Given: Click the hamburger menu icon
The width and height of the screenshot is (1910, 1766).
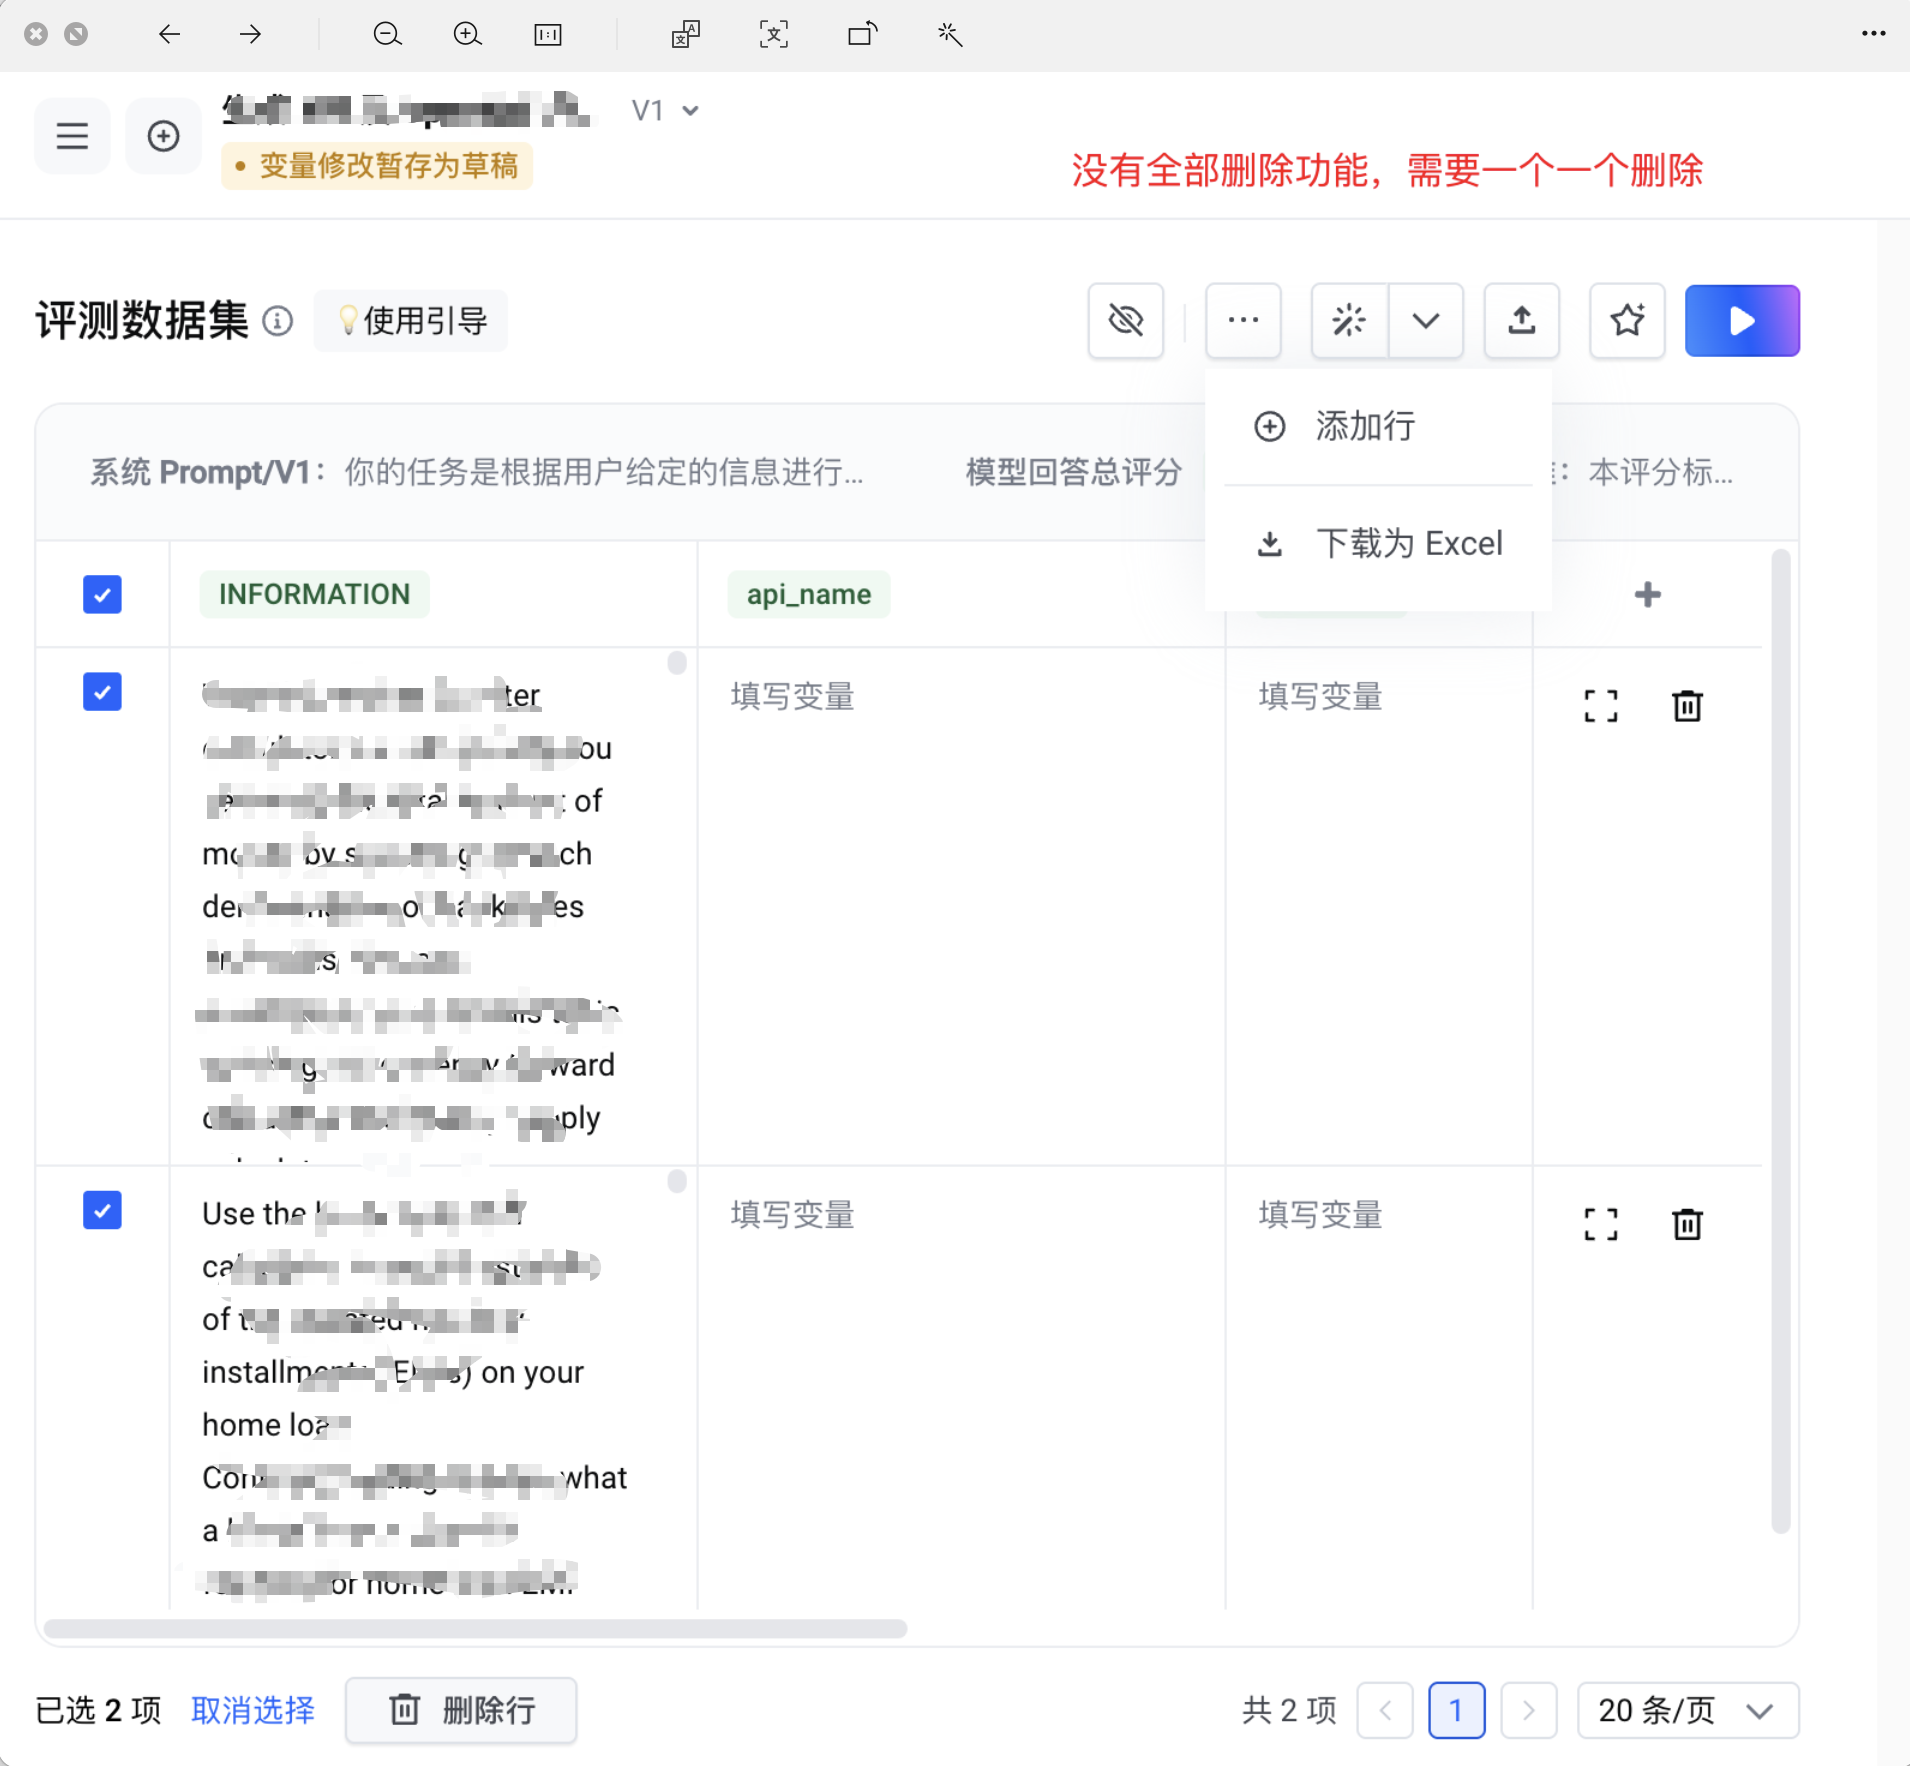Looking at the screenshot, I should 72,136.
